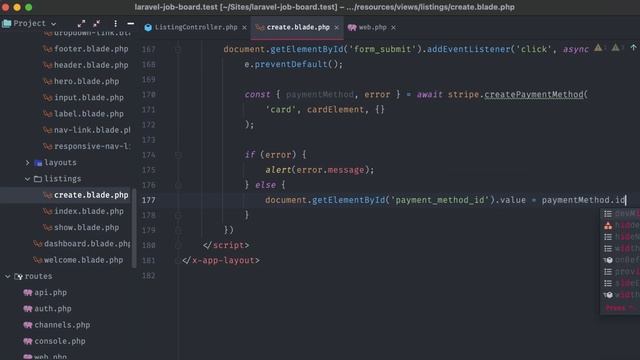Select the create.blade.php editor tab
This screenshot has width=640, height=360.
[298, 27]
